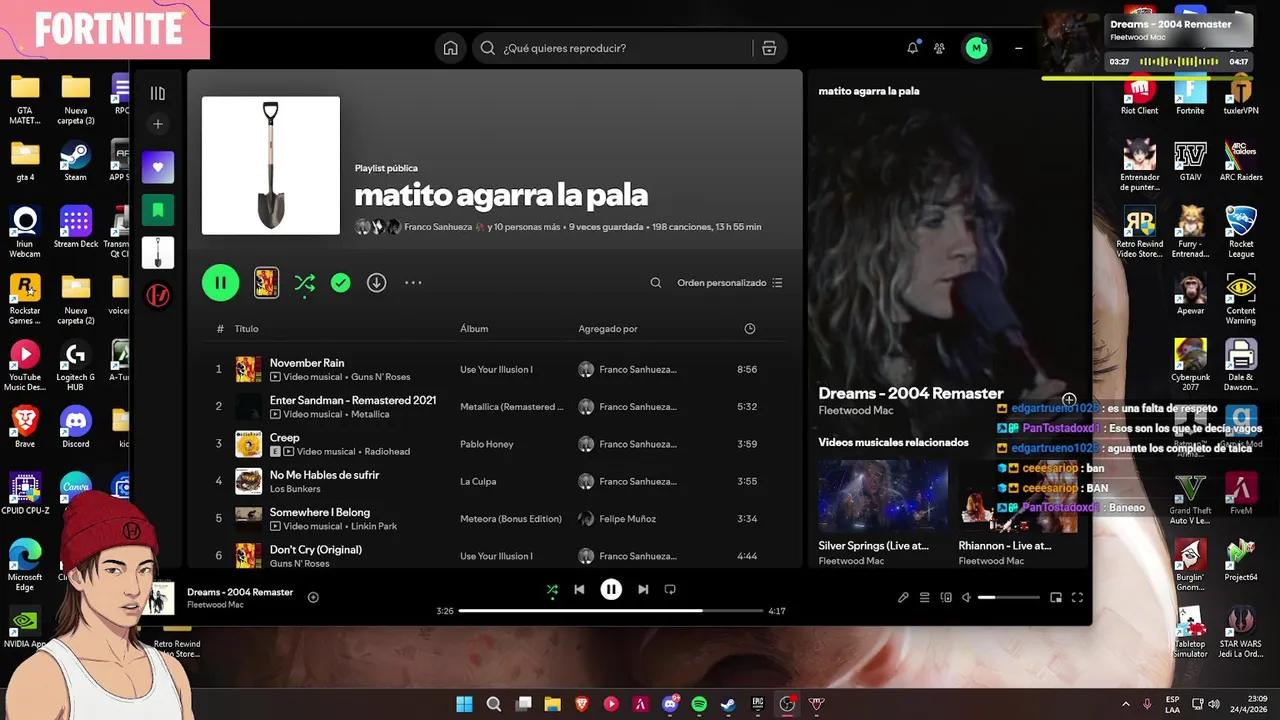Open Windows Start menu
The width and height of the screenshot is (1280, 720).
click(465, 704)
